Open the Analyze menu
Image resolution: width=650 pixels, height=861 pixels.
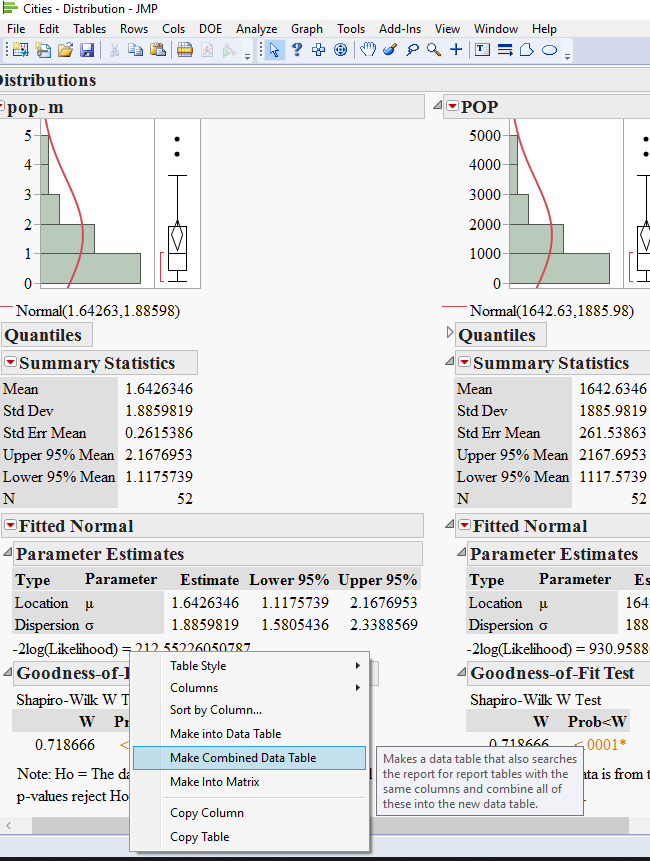[x=256, y=29]
